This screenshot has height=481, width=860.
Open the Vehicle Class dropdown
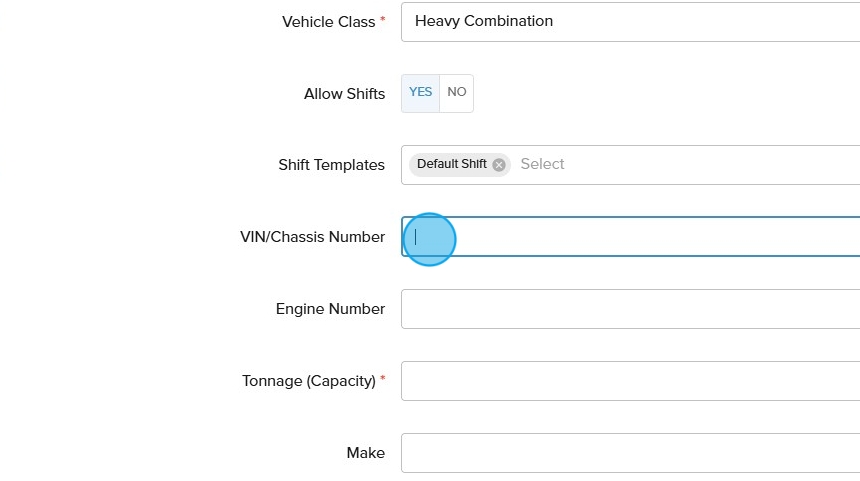click(x=630, y=22)
